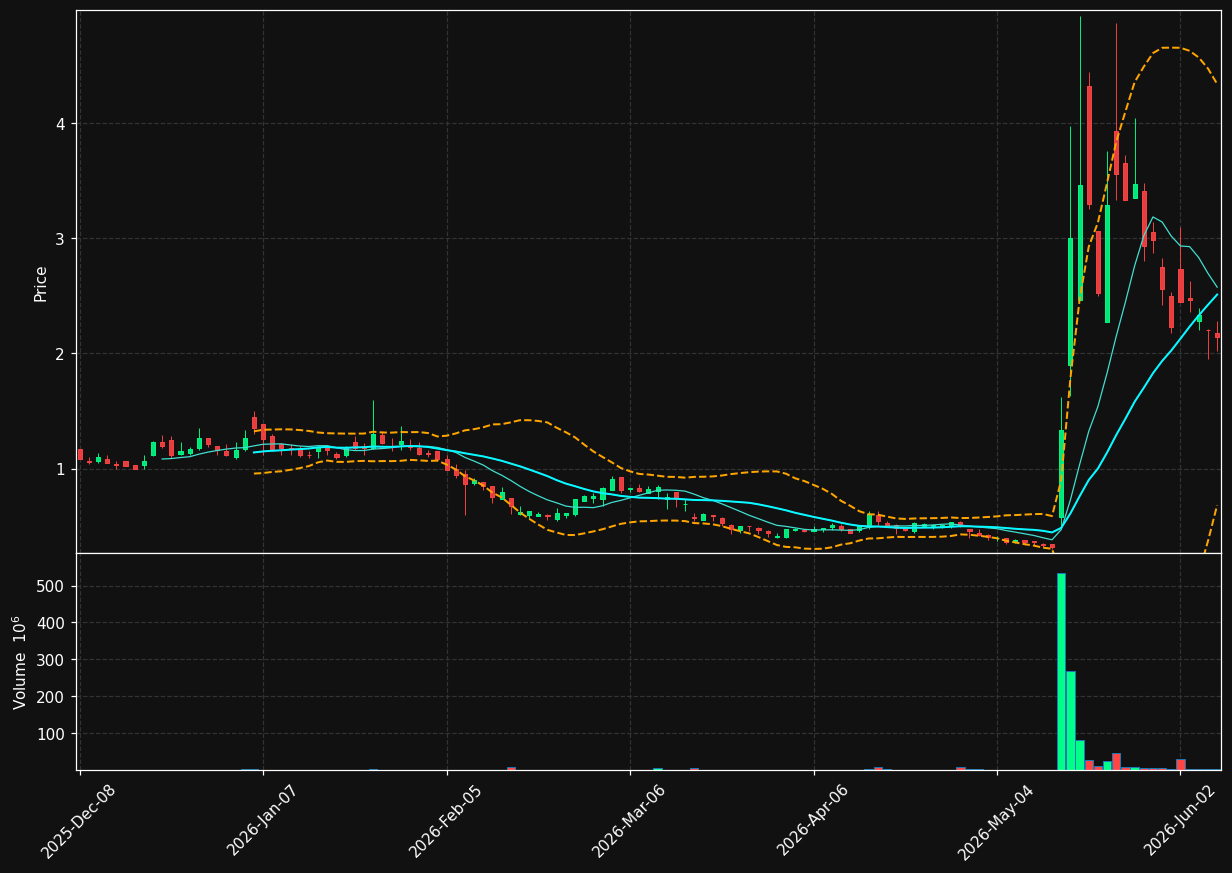Click the 2025-Dec-08 date label
Image resolution: width=1232 pixels, height=873 pixels.
(x=78, y=821)
